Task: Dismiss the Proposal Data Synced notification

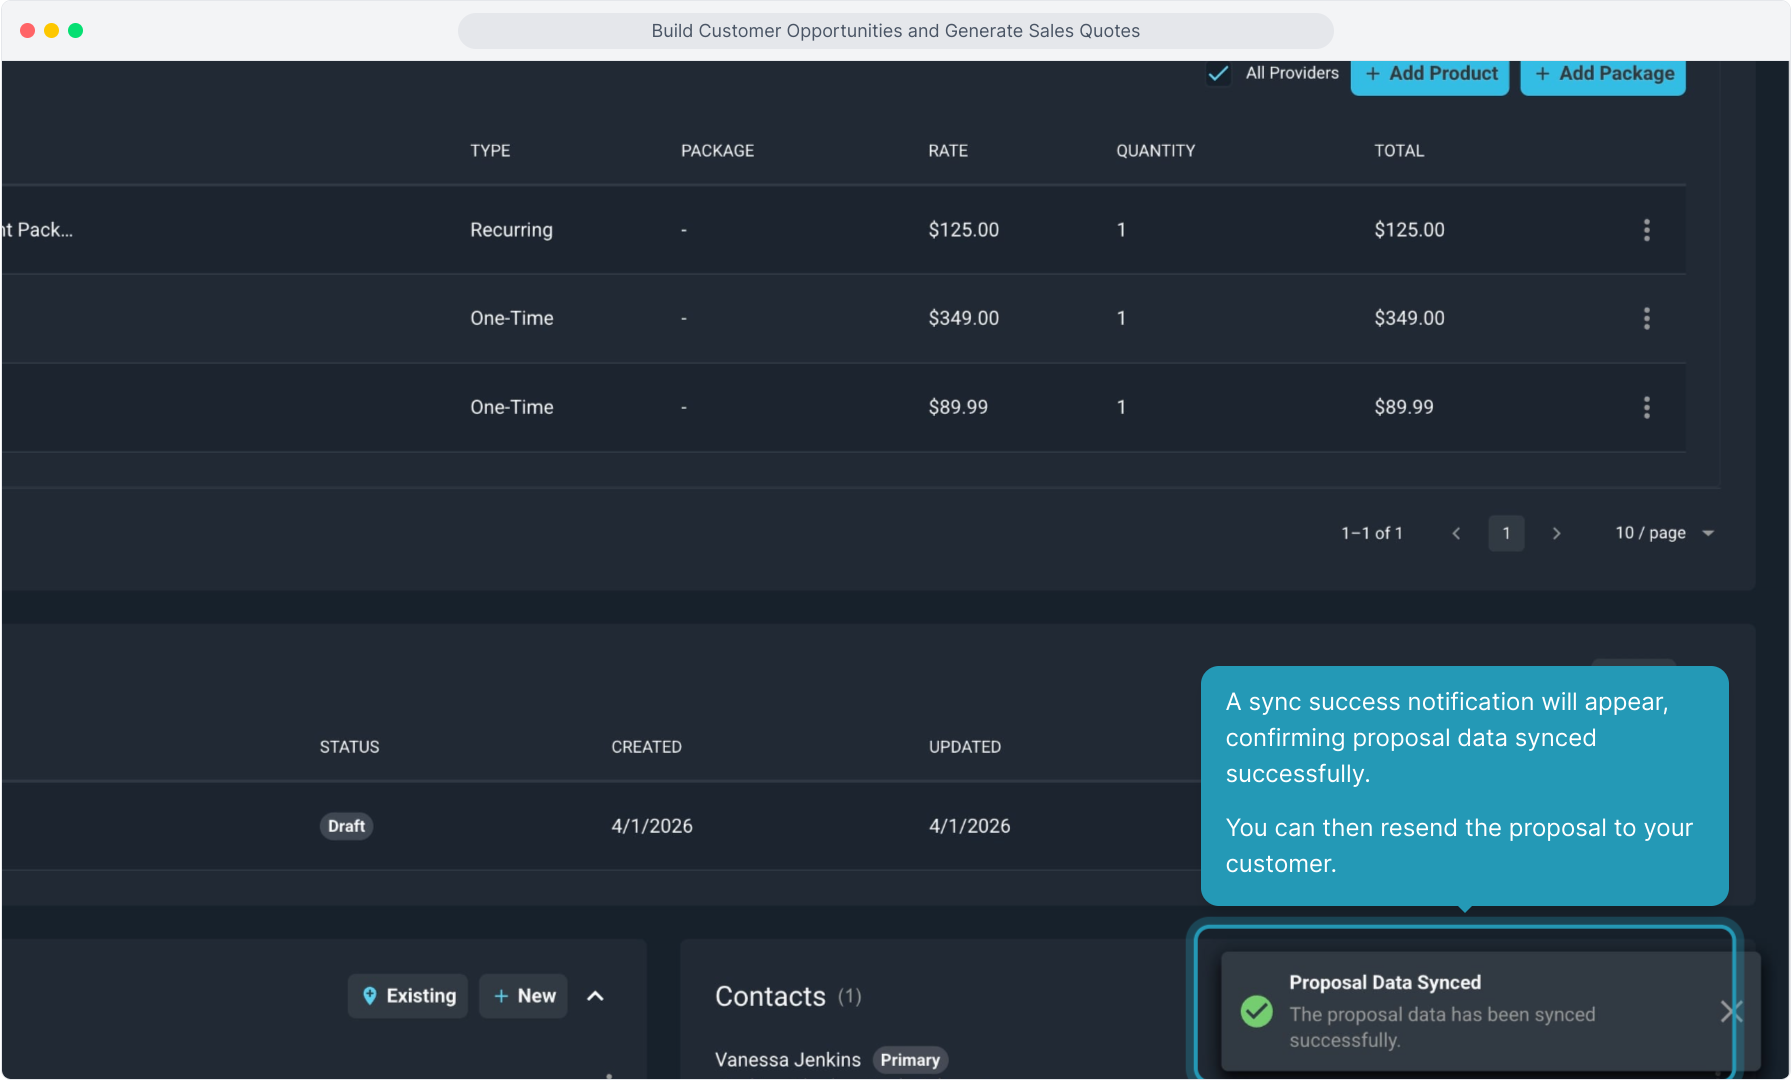Action: coord(1731,1012)
